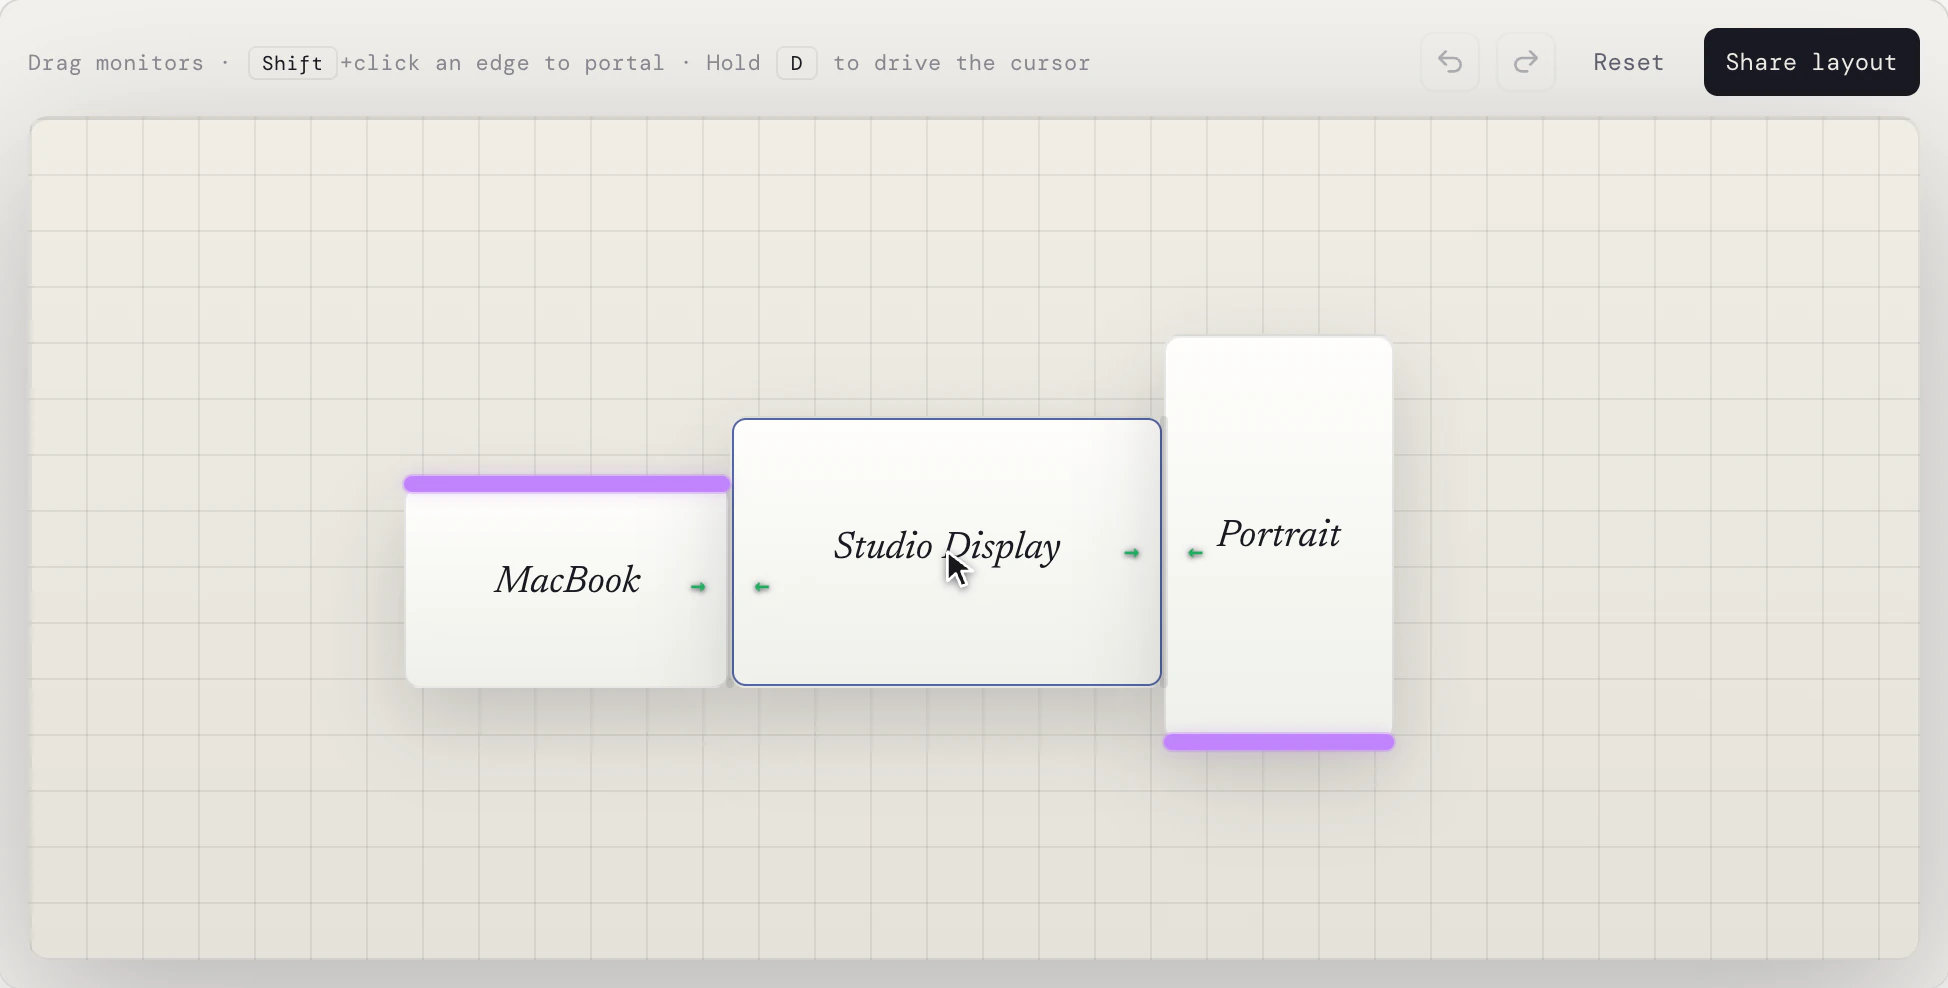
Task: Click the purple portal edge below Portrait
Action: (1279, 742)
